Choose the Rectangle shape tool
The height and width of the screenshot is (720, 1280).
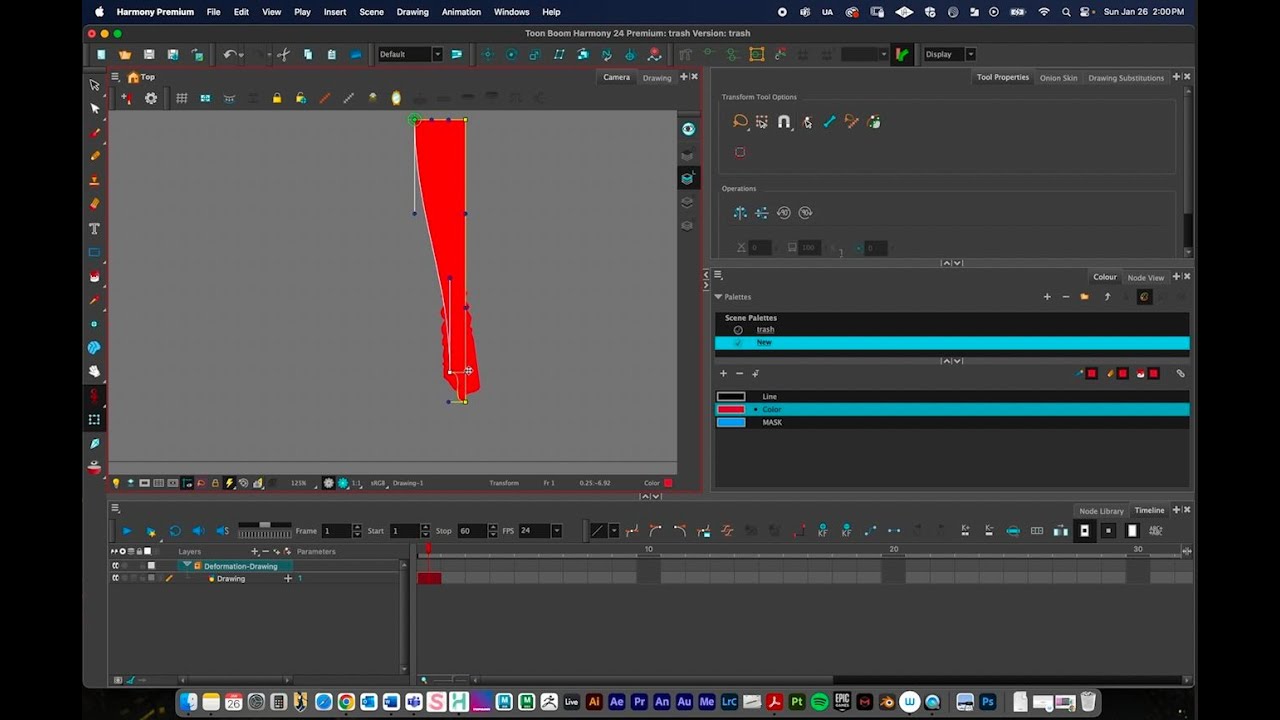(x=95, y=252)
